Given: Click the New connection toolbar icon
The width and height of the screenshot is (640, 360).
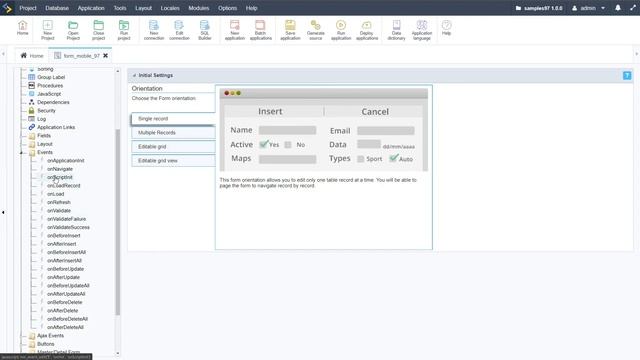Looking at the screenshot, I should point(154,30).
